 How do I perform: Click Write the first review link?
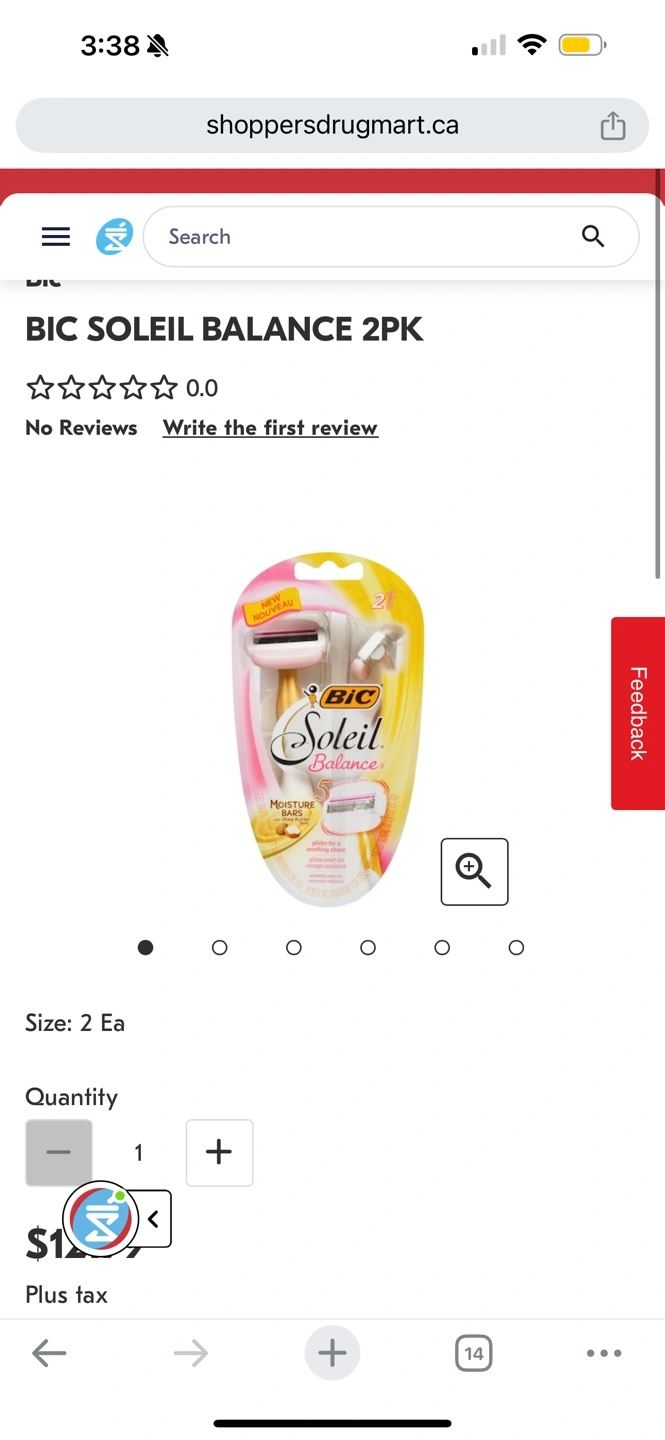point(270,428)
